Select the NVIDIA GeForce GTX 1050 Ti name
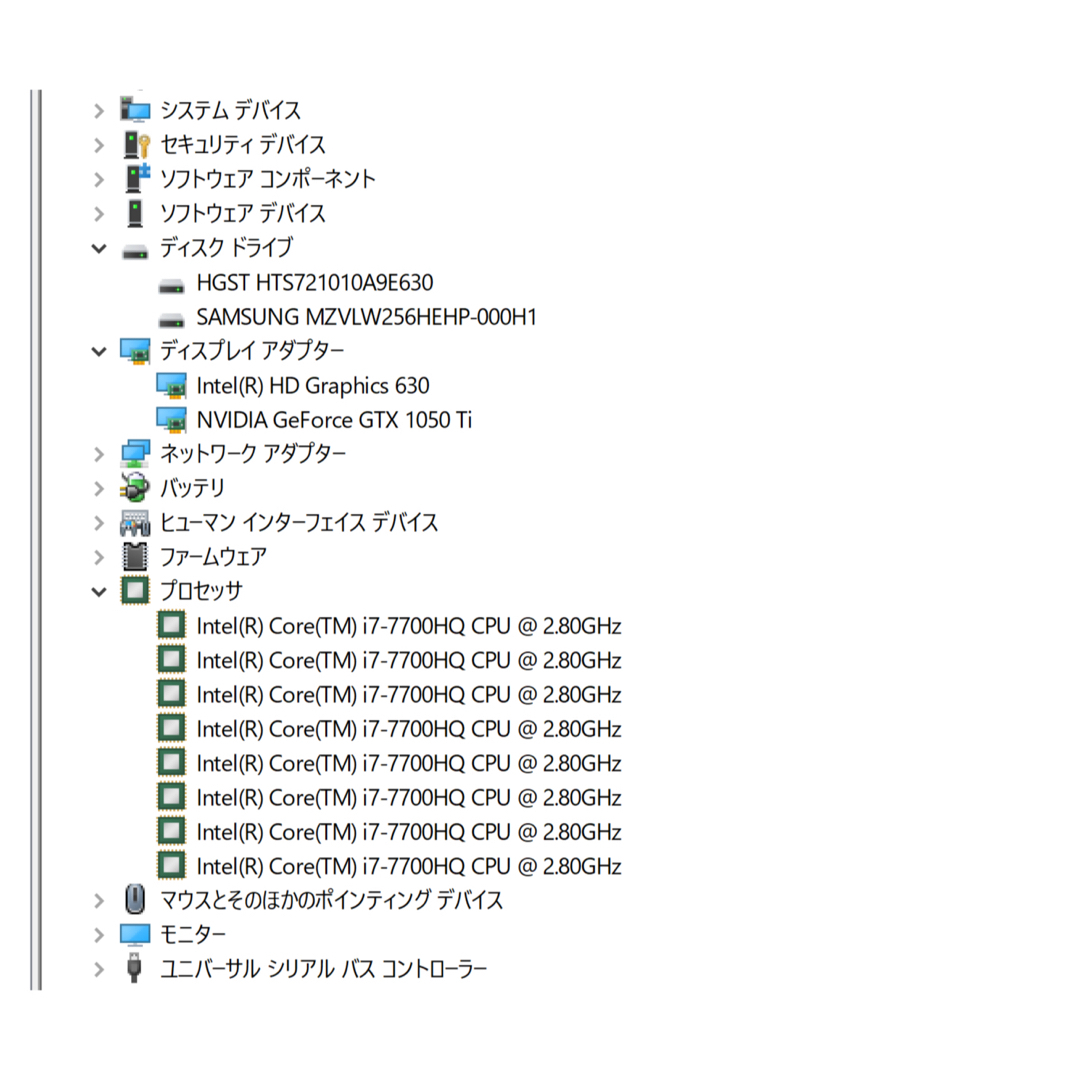This screenshot has width=1080, height=1080. tap(334, 420)
